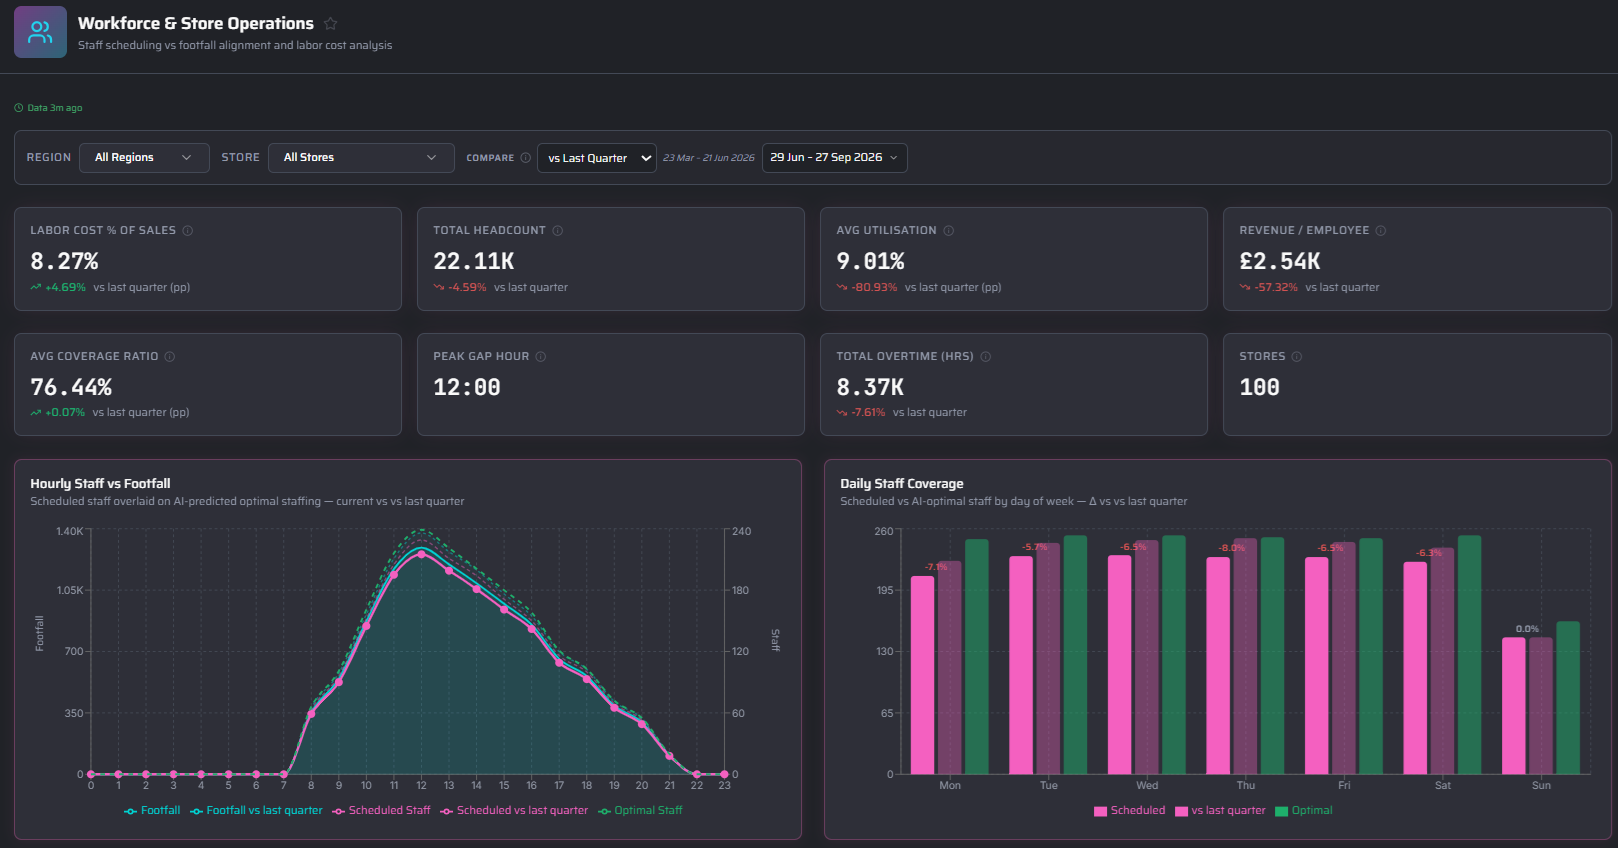This screenshot has width=1618, height=848.
Task: Click the downward trend icon in Revenue / Employee card
Action: coord(1245,288)
